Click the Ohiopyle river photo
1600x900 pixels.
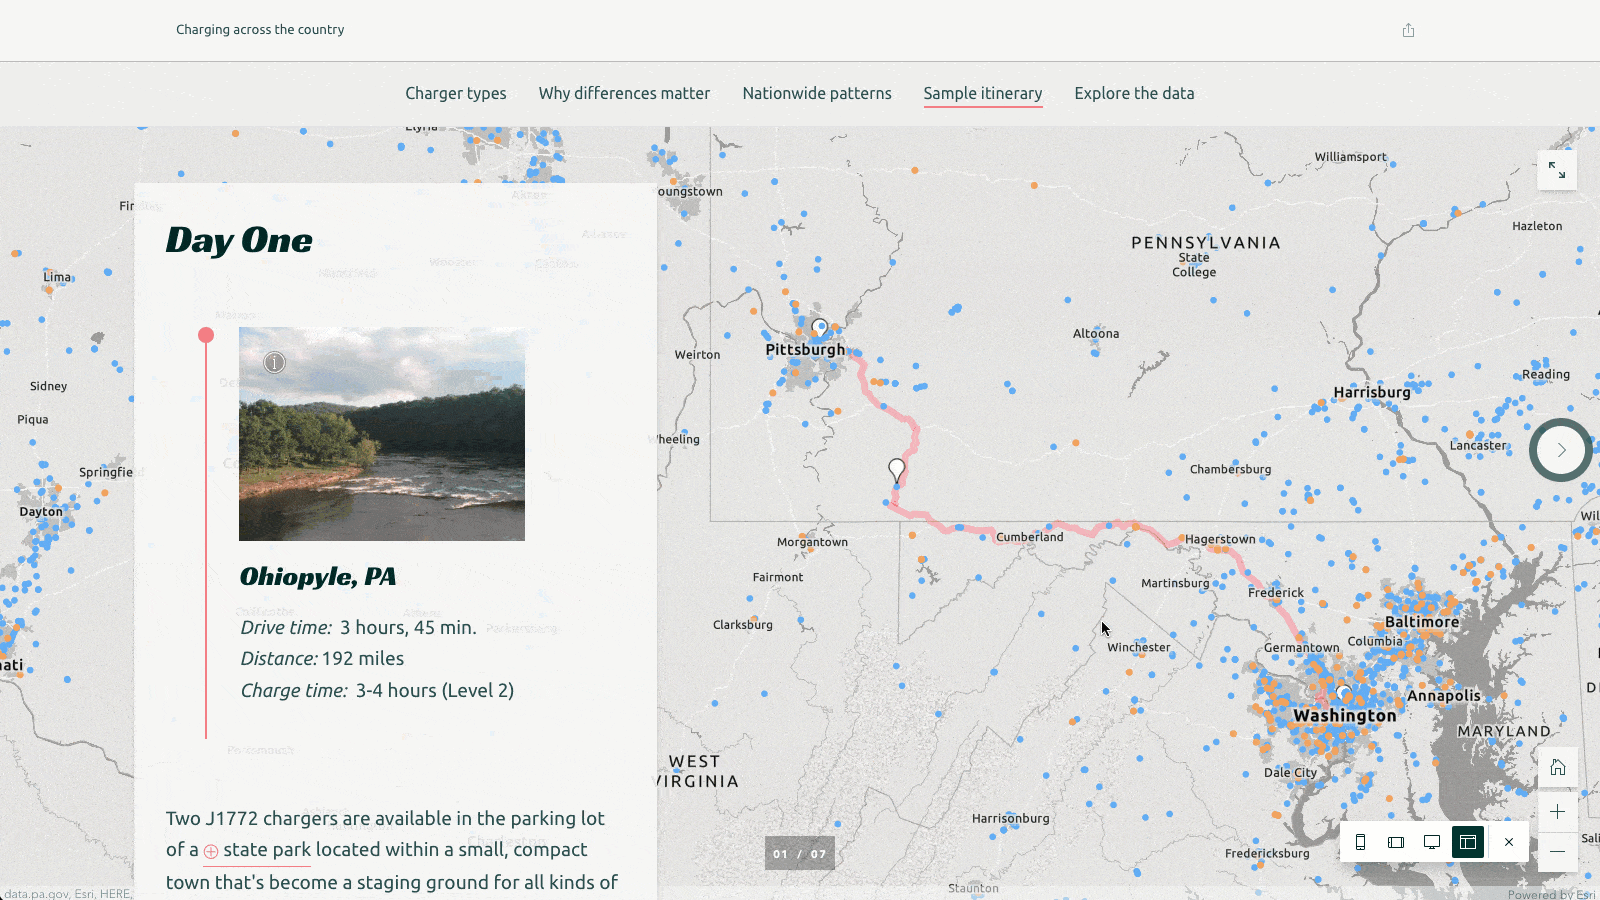382,434
